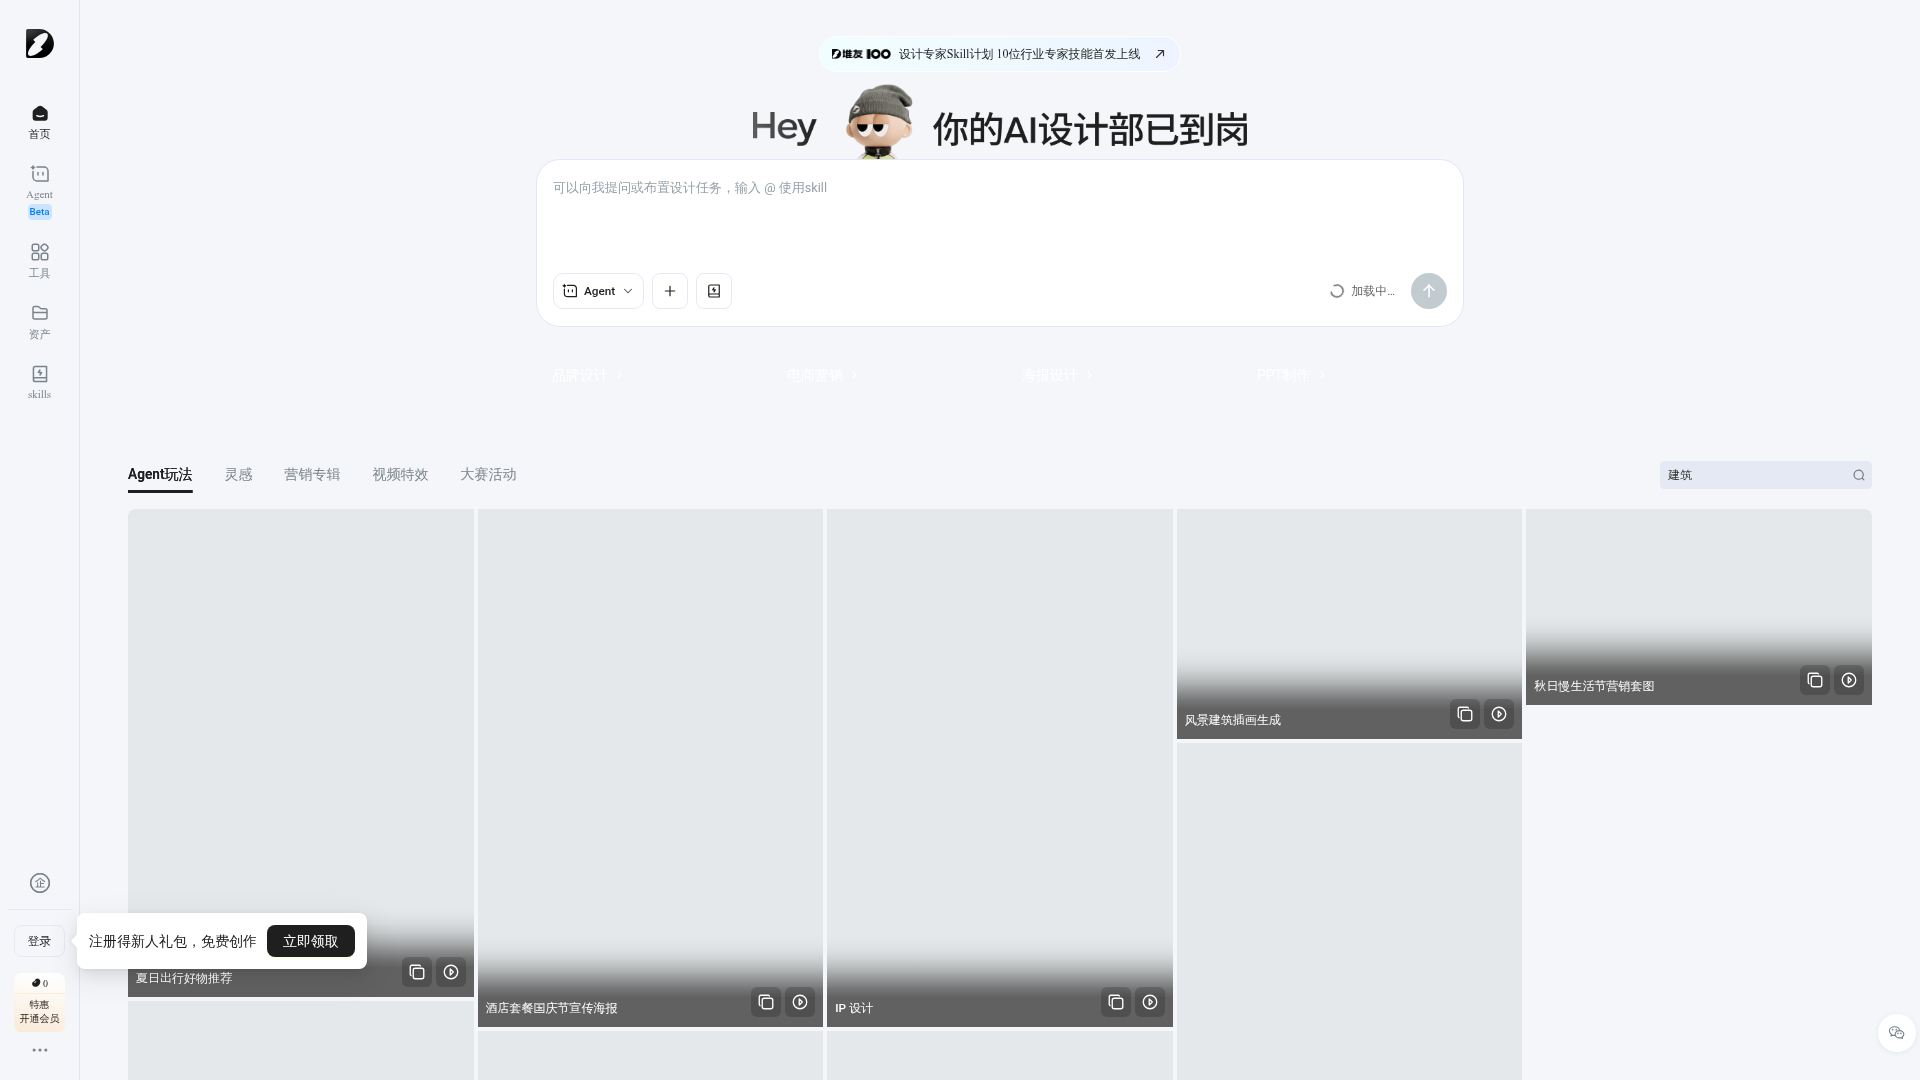Switch to the 视频特效 tab
Screen dimensions: 1920x1080
[400, 475]
